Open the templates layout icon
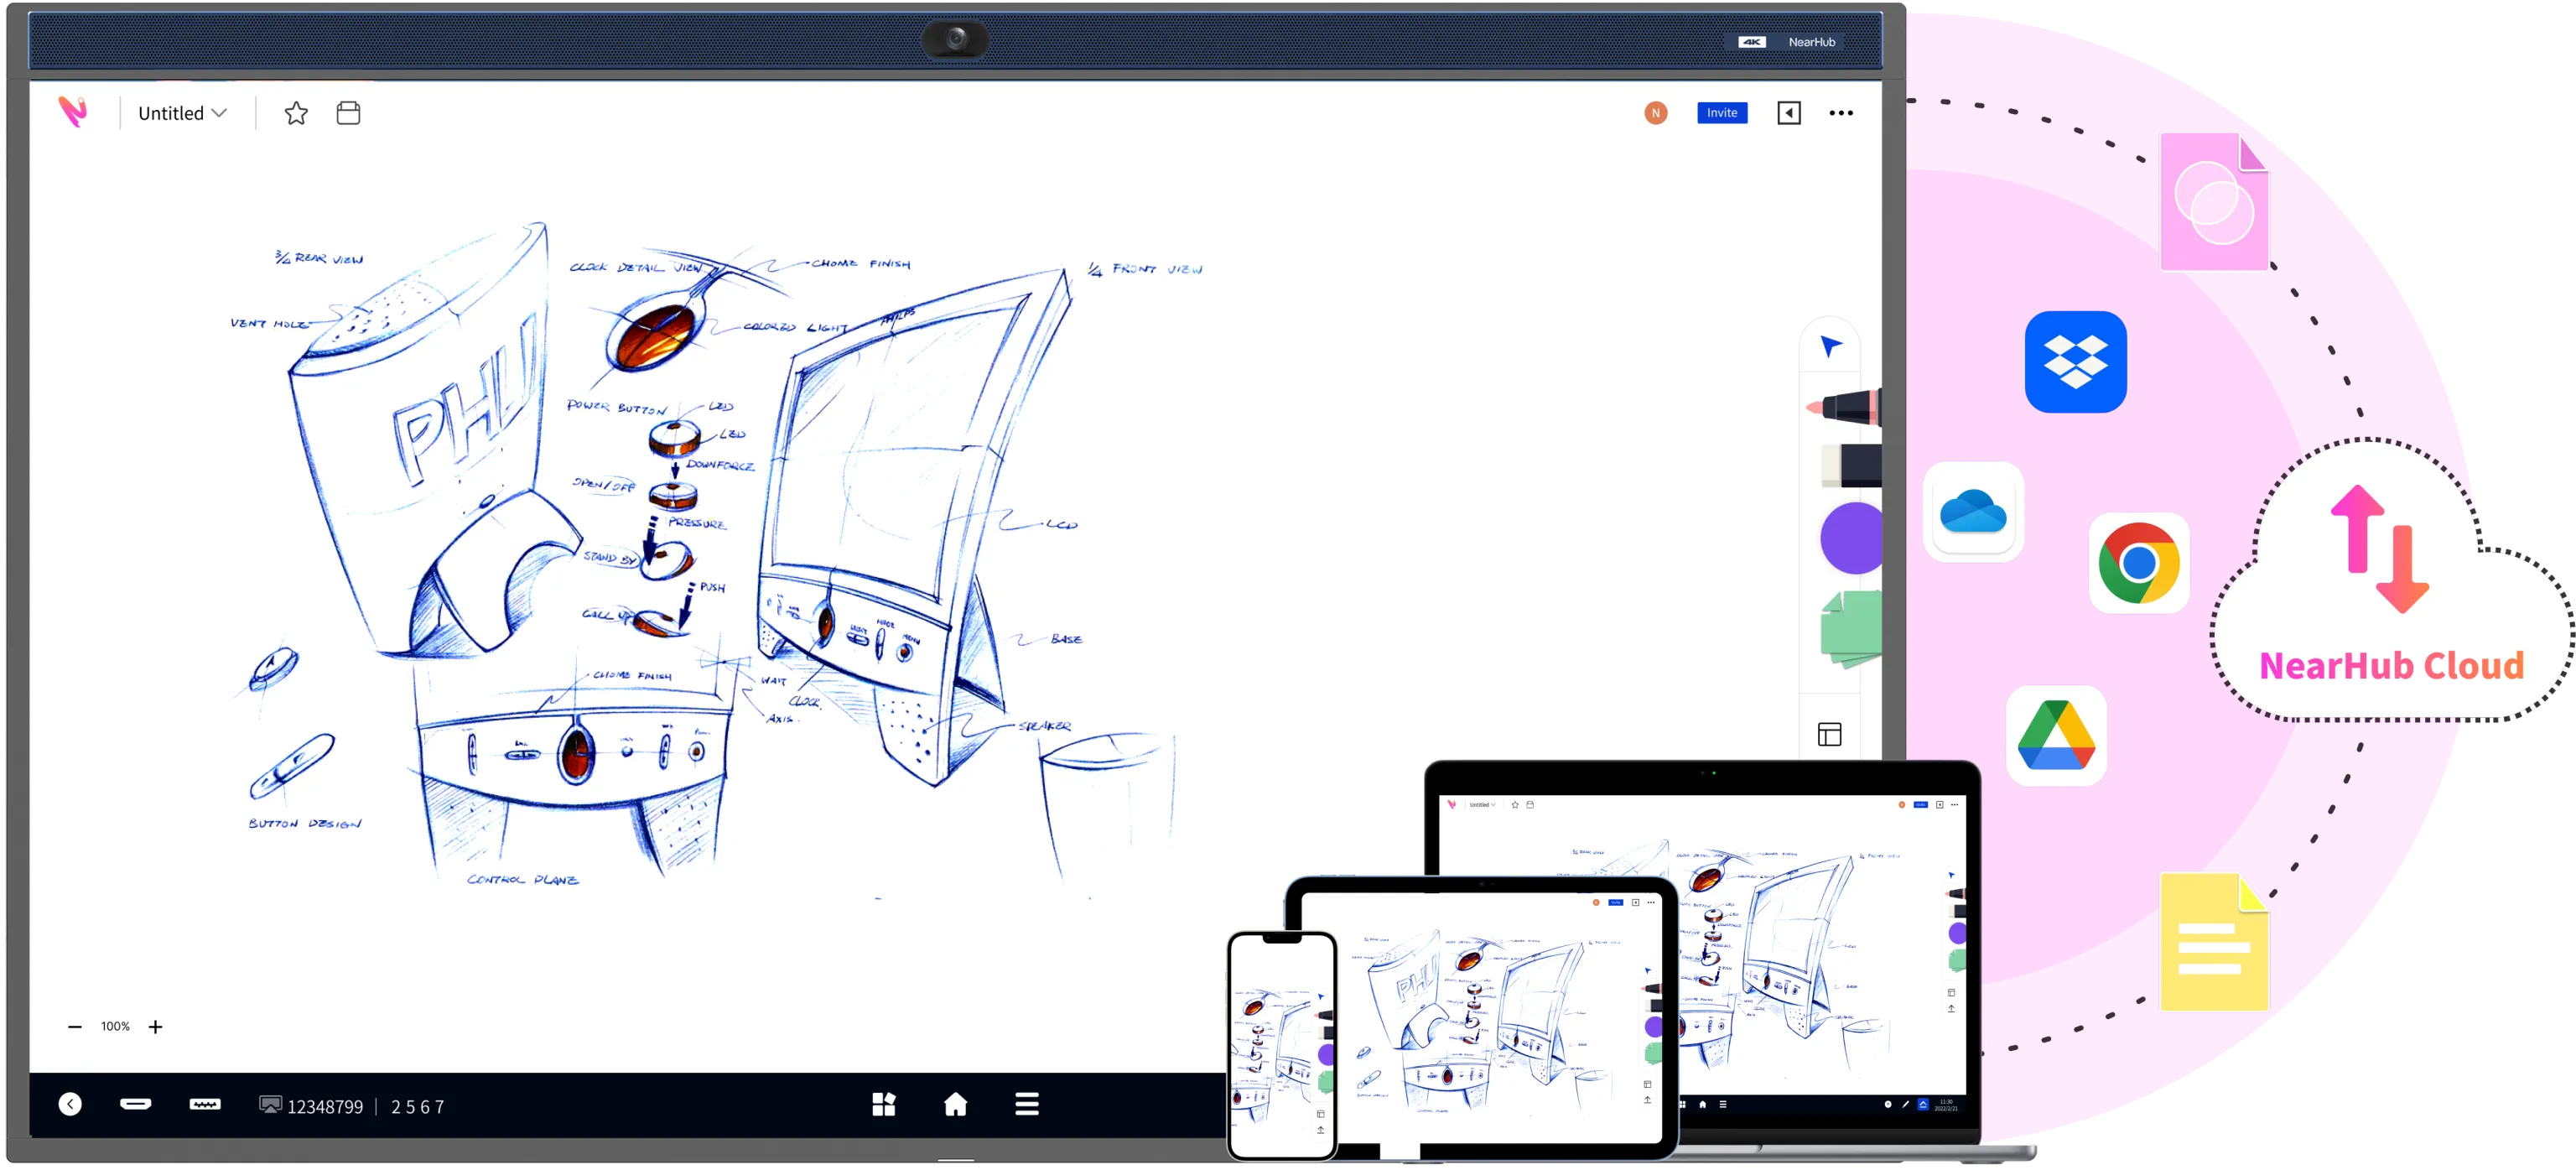This screenshot has width=2576, height=1170. (1829, 734)
